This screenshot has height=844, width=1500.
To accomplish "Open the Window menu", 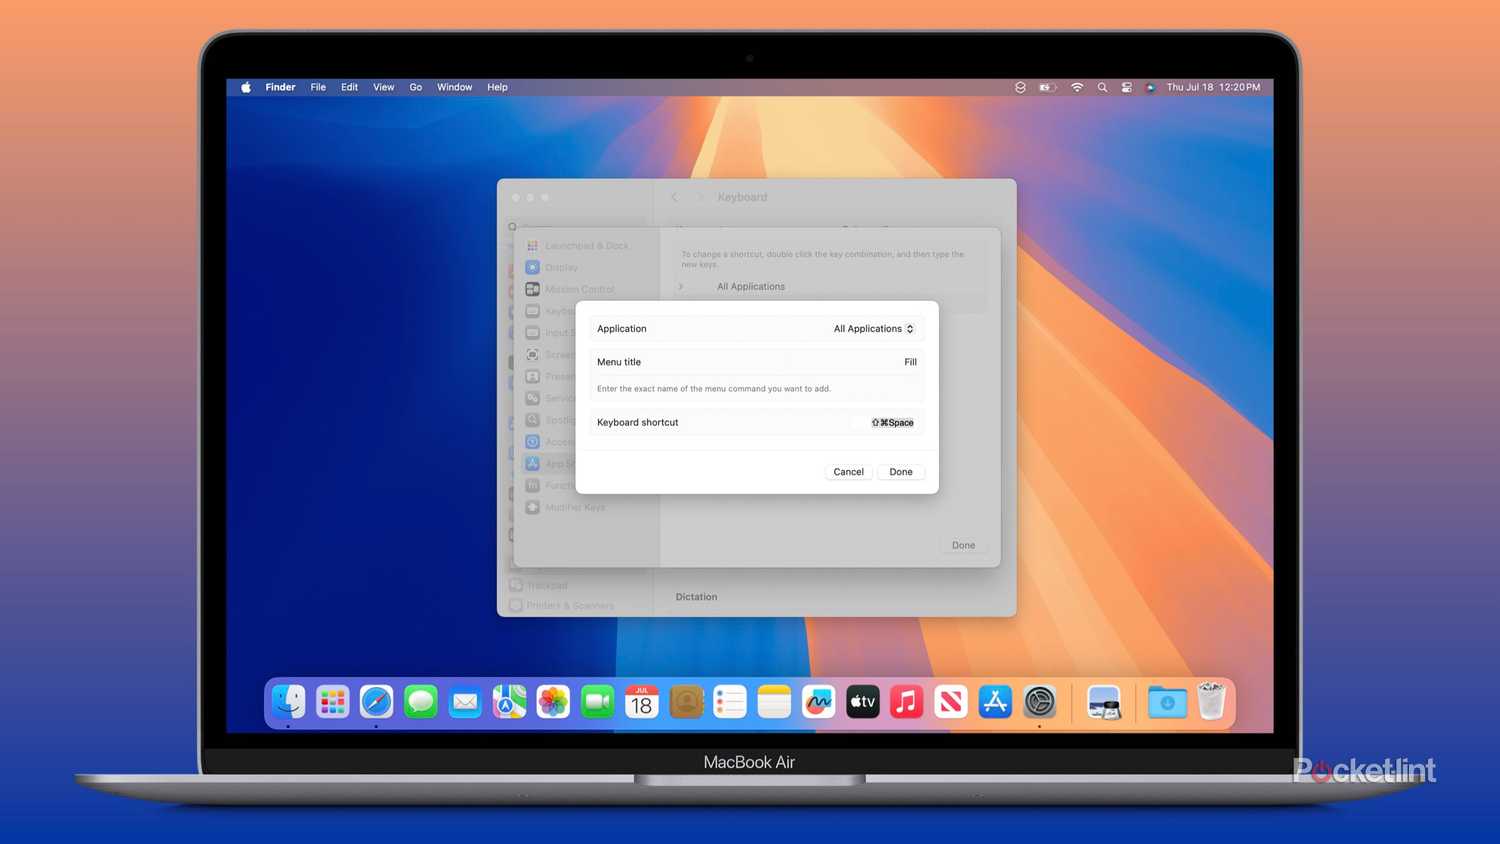I will click(455, 87).
